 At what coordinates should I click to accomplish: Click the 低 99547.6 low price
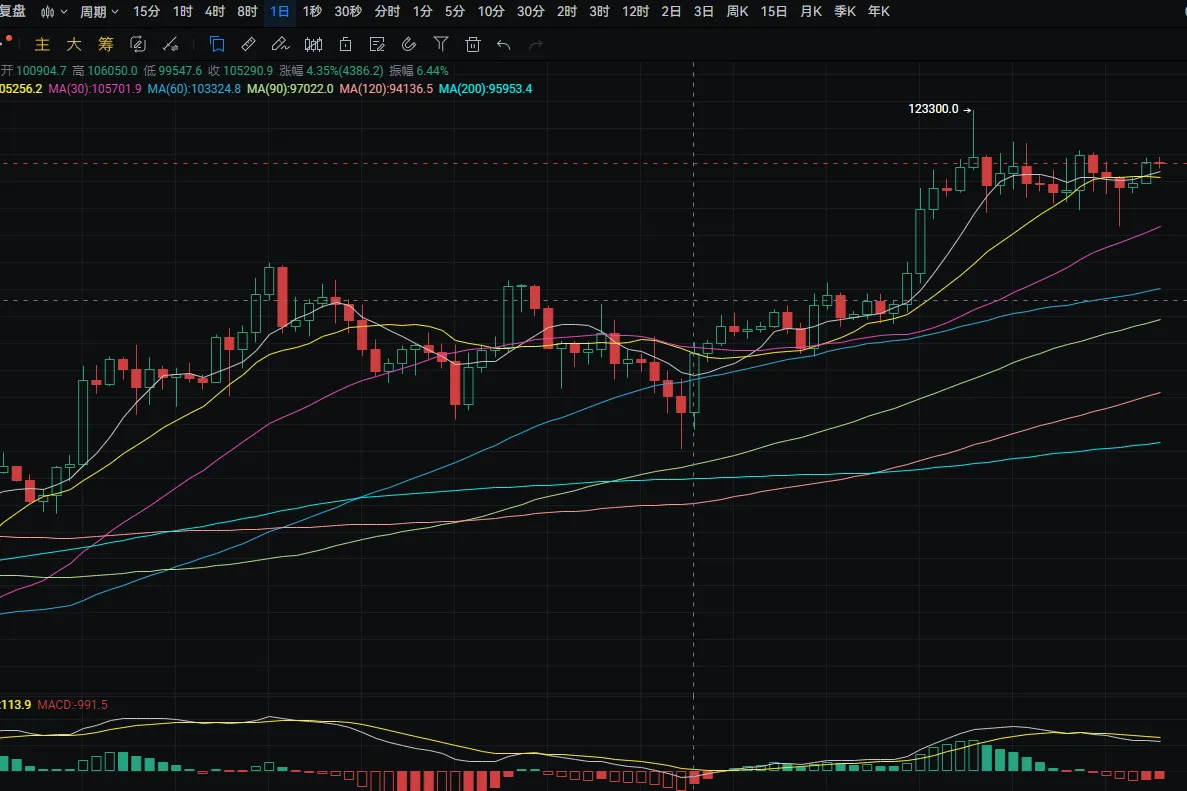tap(173, 70)
